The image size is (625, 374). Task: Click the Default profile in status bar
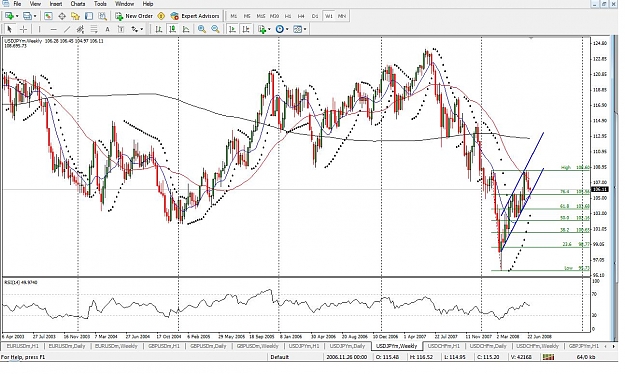click(279, 357)
